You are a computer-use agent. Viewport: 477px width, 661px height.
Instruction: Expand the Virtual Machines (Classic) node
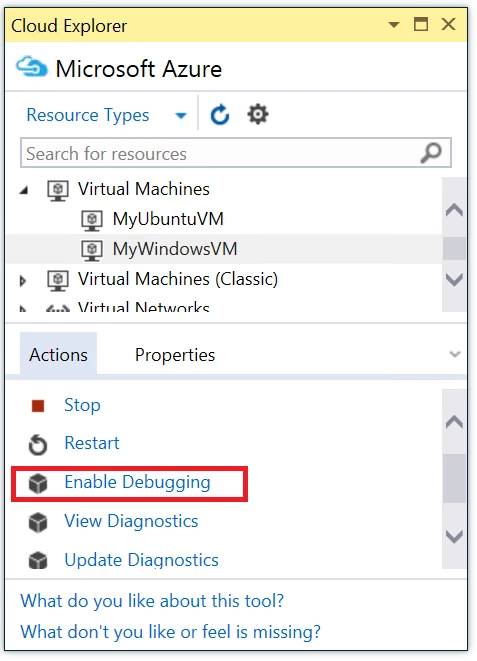[x=23, y=280]
